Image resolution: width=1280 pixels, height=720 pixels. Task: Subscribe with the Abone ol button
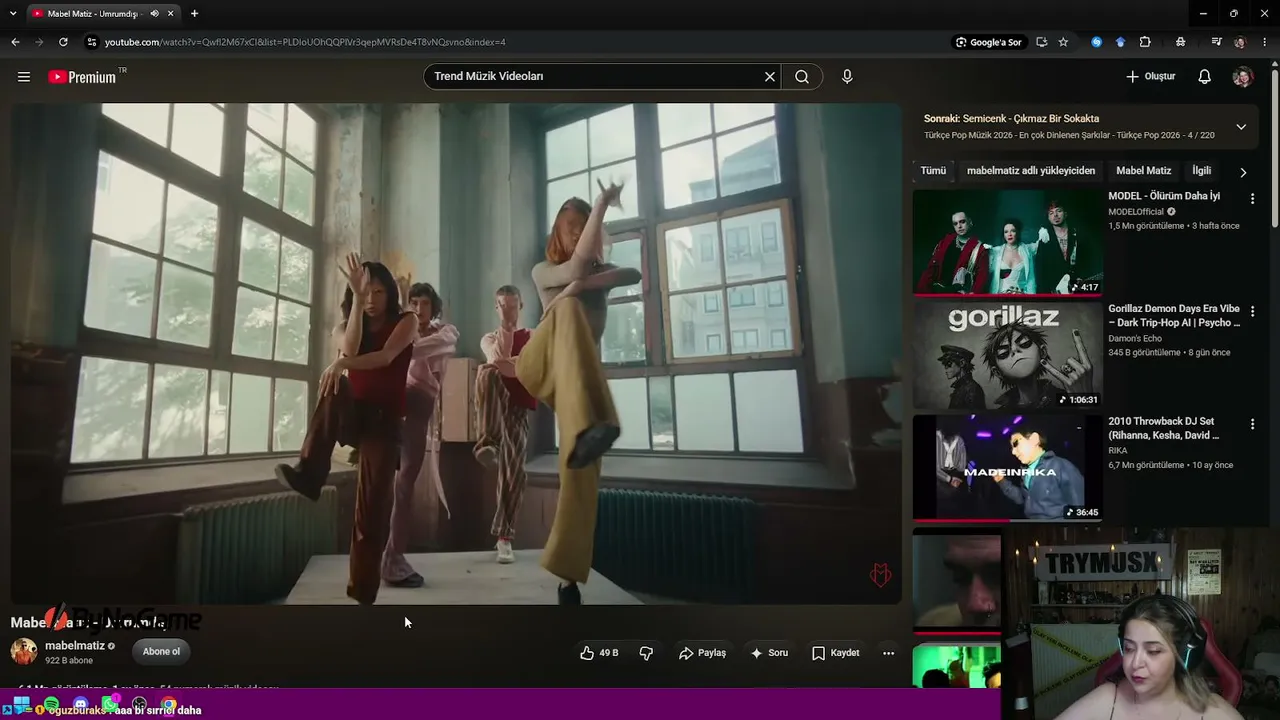tap(161, 652)
